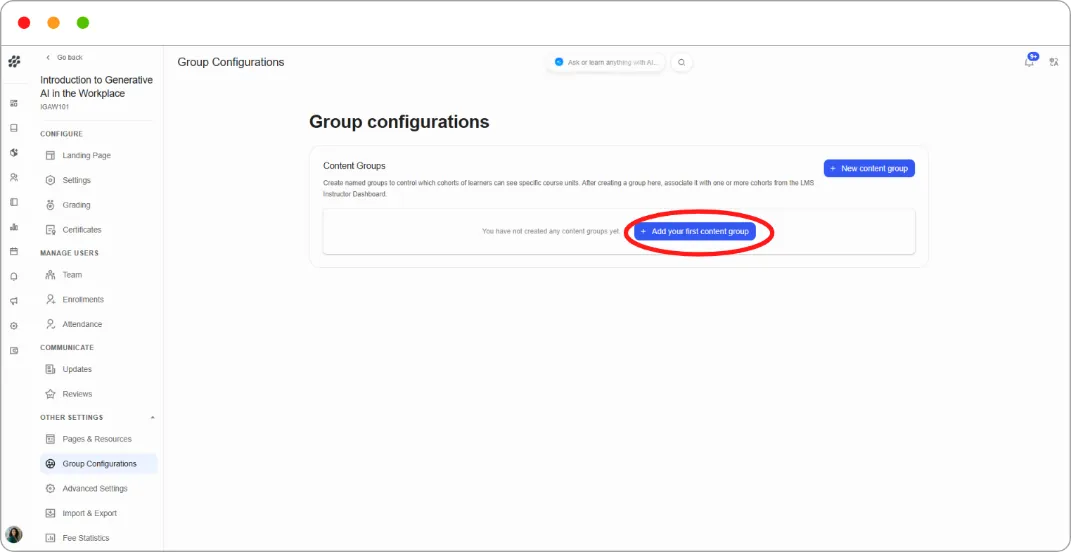Open the wallet icon in left rail
Viewport: 1071px width, 552px height.
tap(14, 350)
